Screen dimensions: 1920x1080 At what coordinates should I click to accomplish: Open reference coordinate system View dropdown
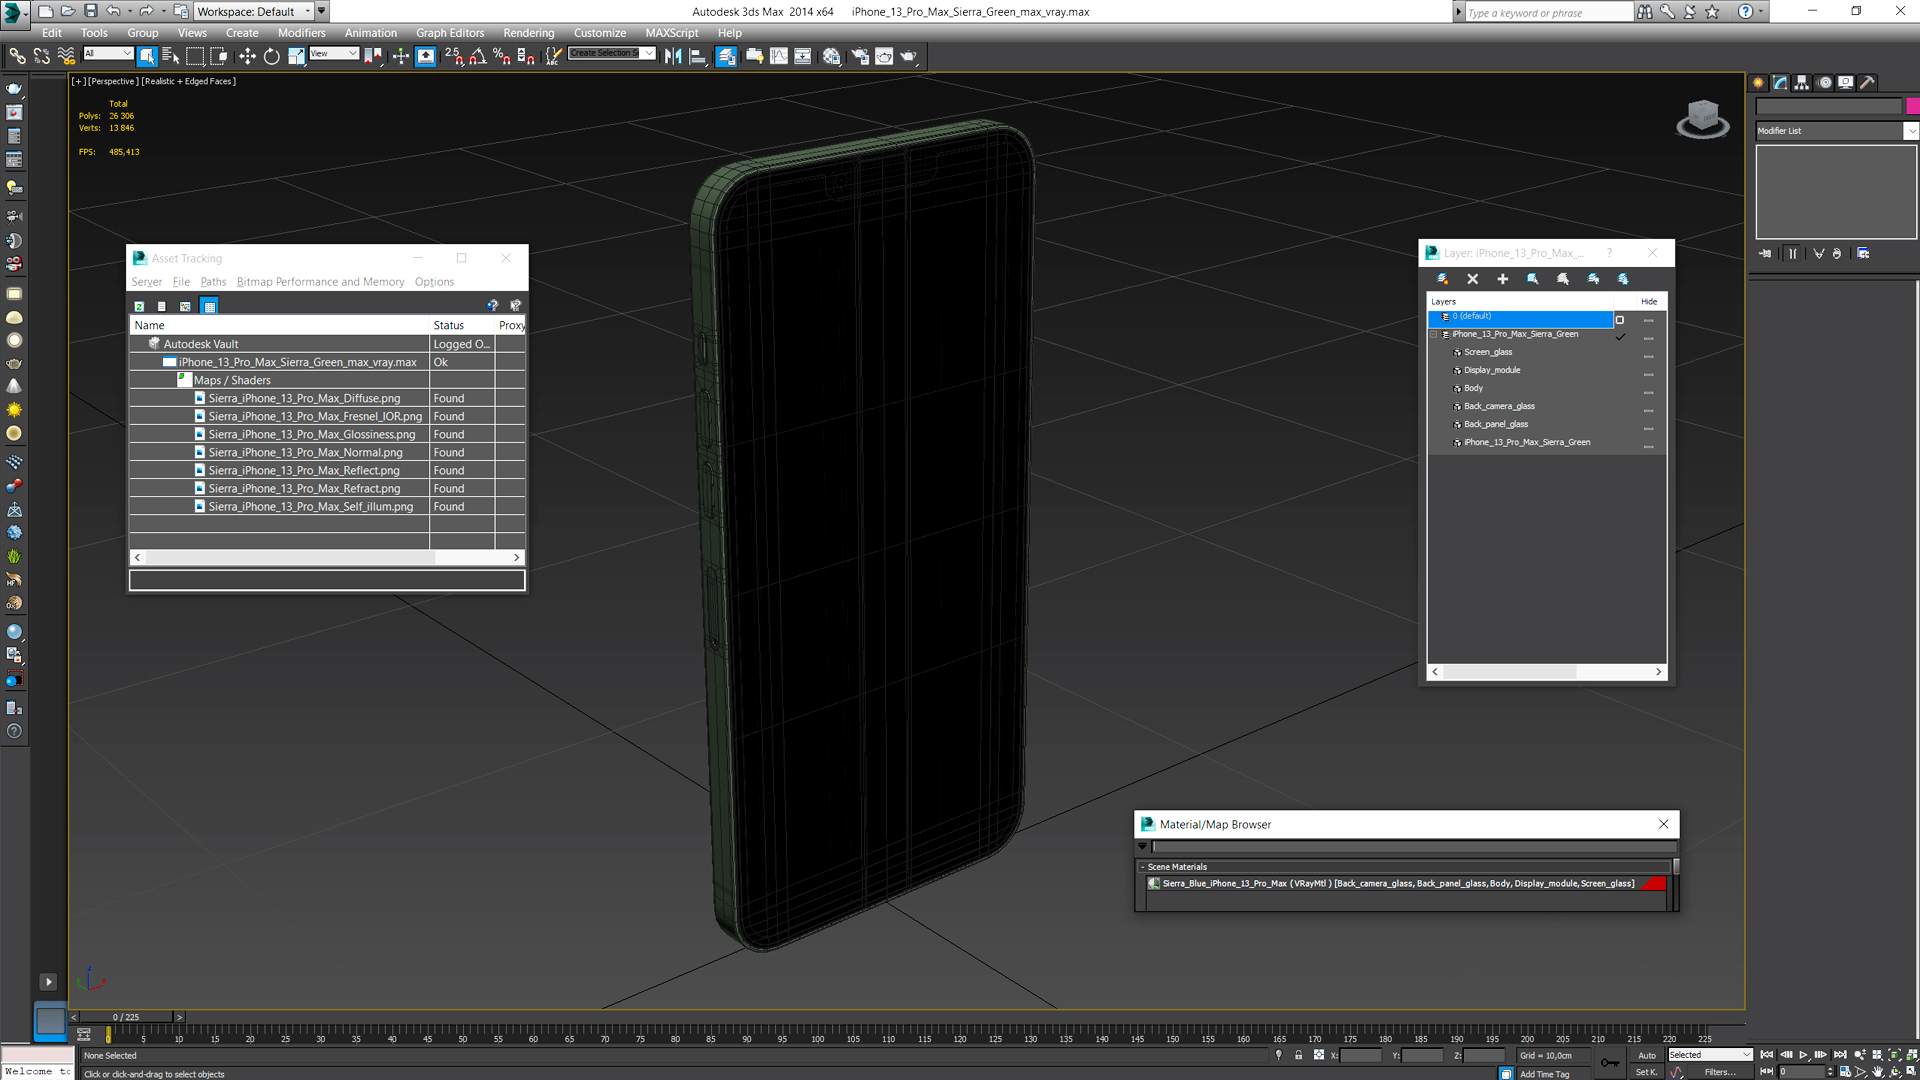click(334, 54)
